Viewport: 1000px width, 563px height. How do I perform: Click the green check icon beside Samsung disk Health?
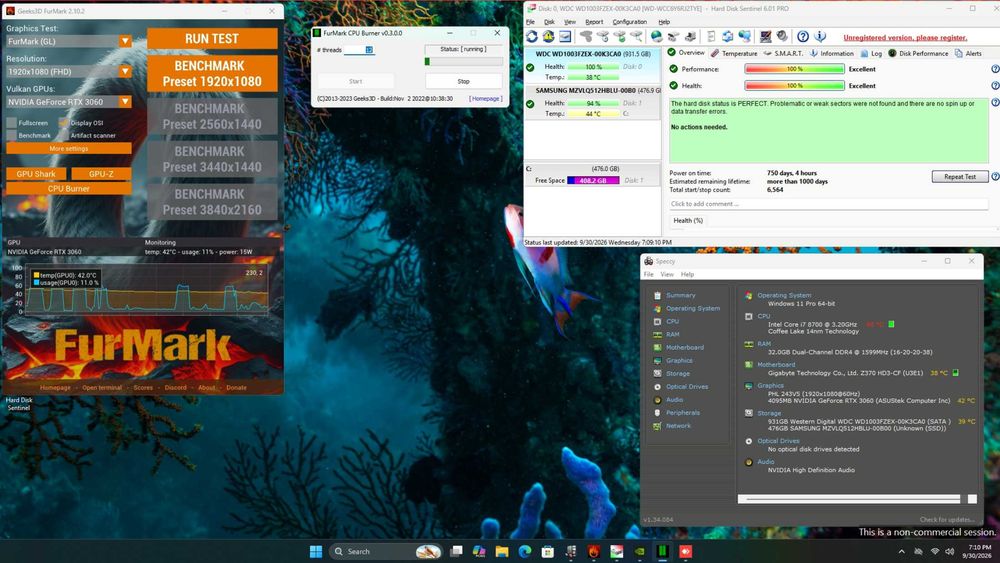click(x=530, y=103)
